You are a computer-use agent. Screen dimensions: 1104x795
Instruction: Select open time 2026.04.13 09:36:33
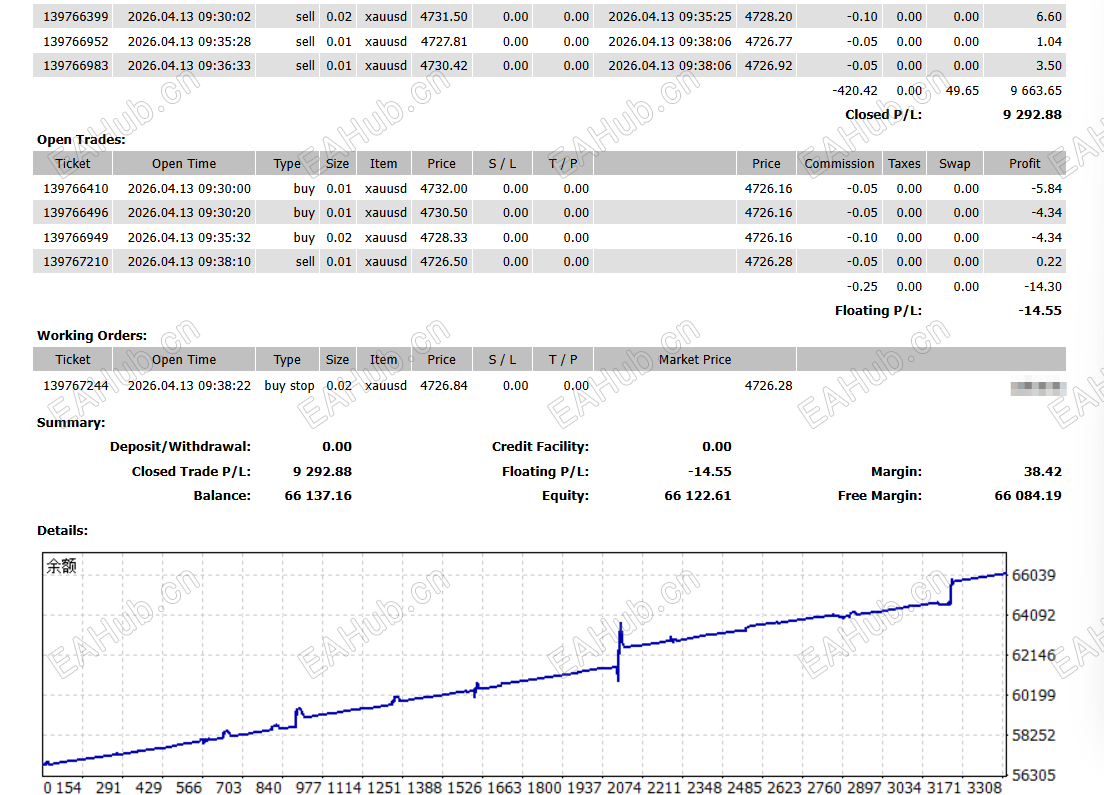[189, 65]
